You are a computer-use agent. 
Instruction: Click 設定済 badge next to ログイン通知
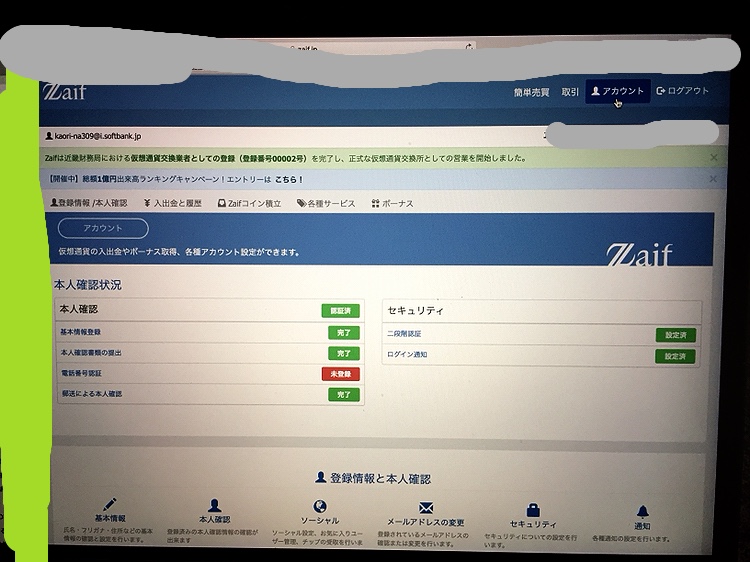coord(675,356)
